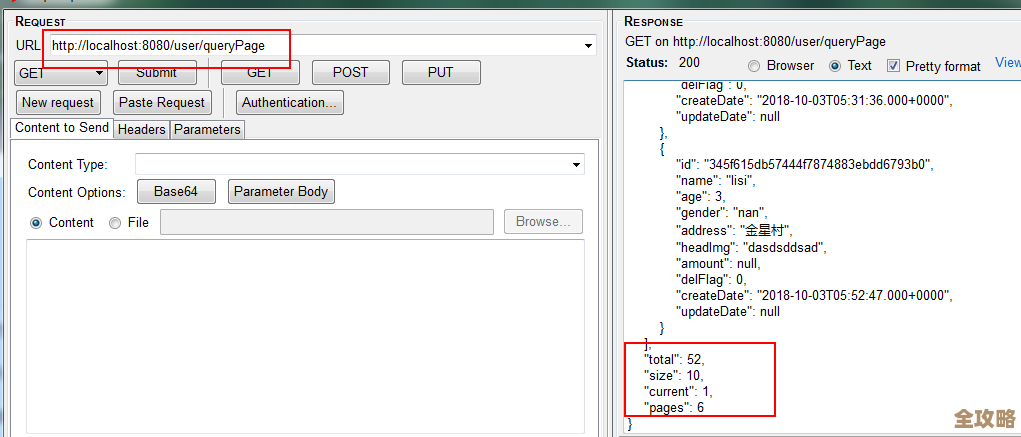
Task: Click the Paste Request button
Action: [161, 102]
